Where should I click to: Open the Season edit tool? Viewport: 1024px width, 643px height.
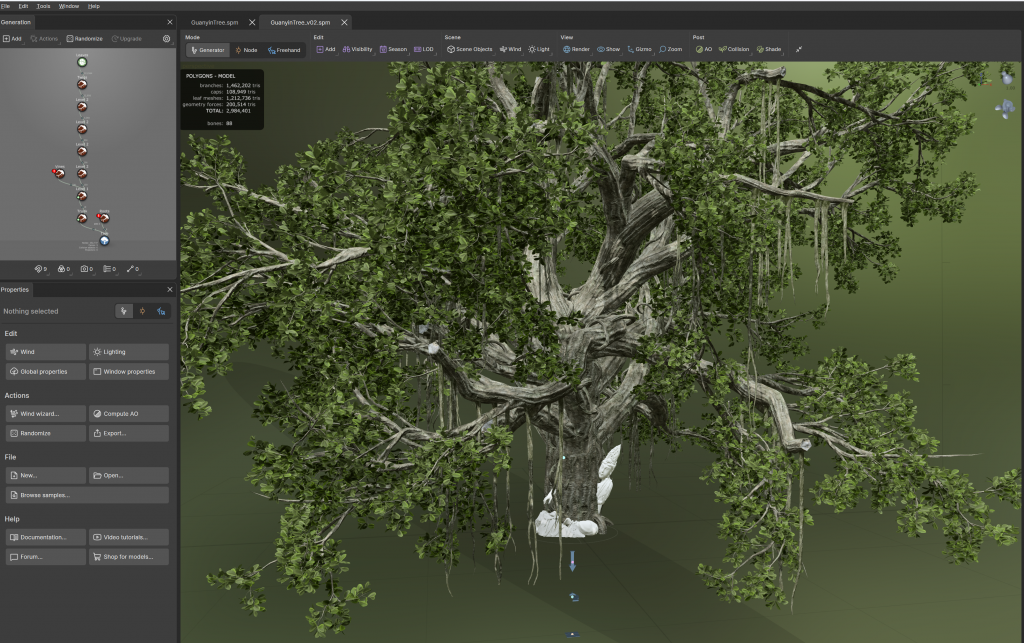tap(393, 49)
